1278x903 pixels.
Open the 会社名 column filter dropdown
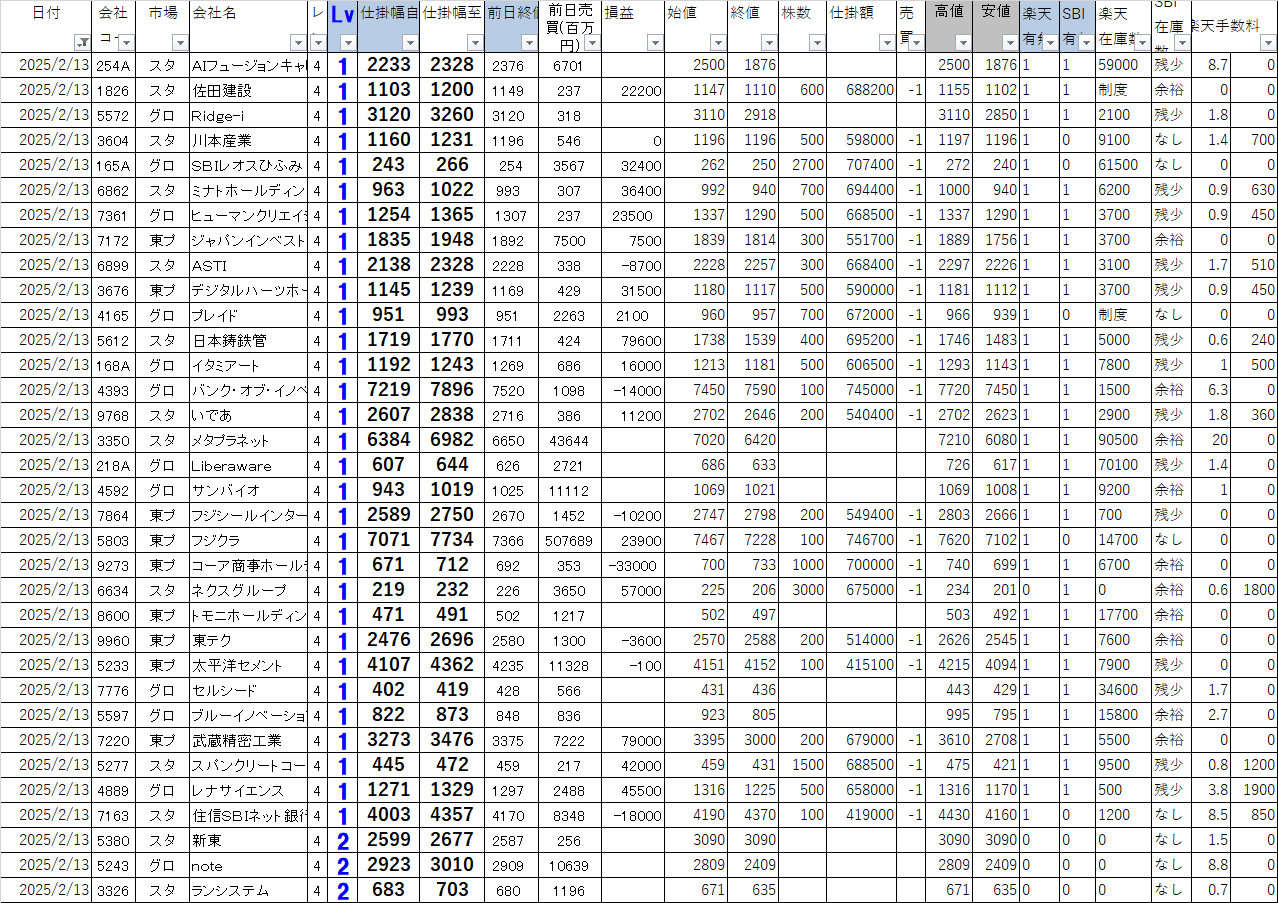[298, 43]
